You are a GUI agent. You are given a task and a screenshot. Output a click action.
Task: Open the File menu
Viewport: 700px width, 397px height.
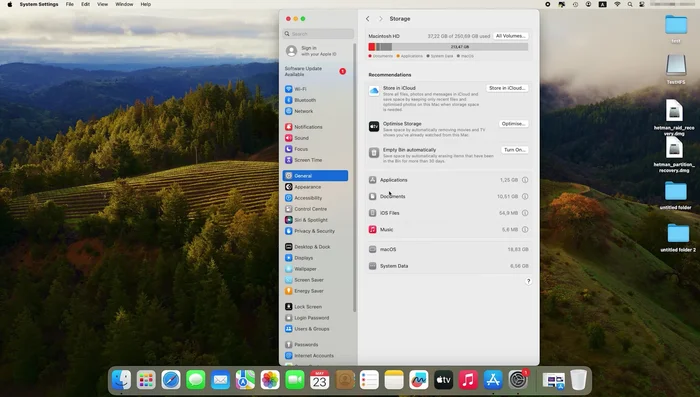pos(70,4)
